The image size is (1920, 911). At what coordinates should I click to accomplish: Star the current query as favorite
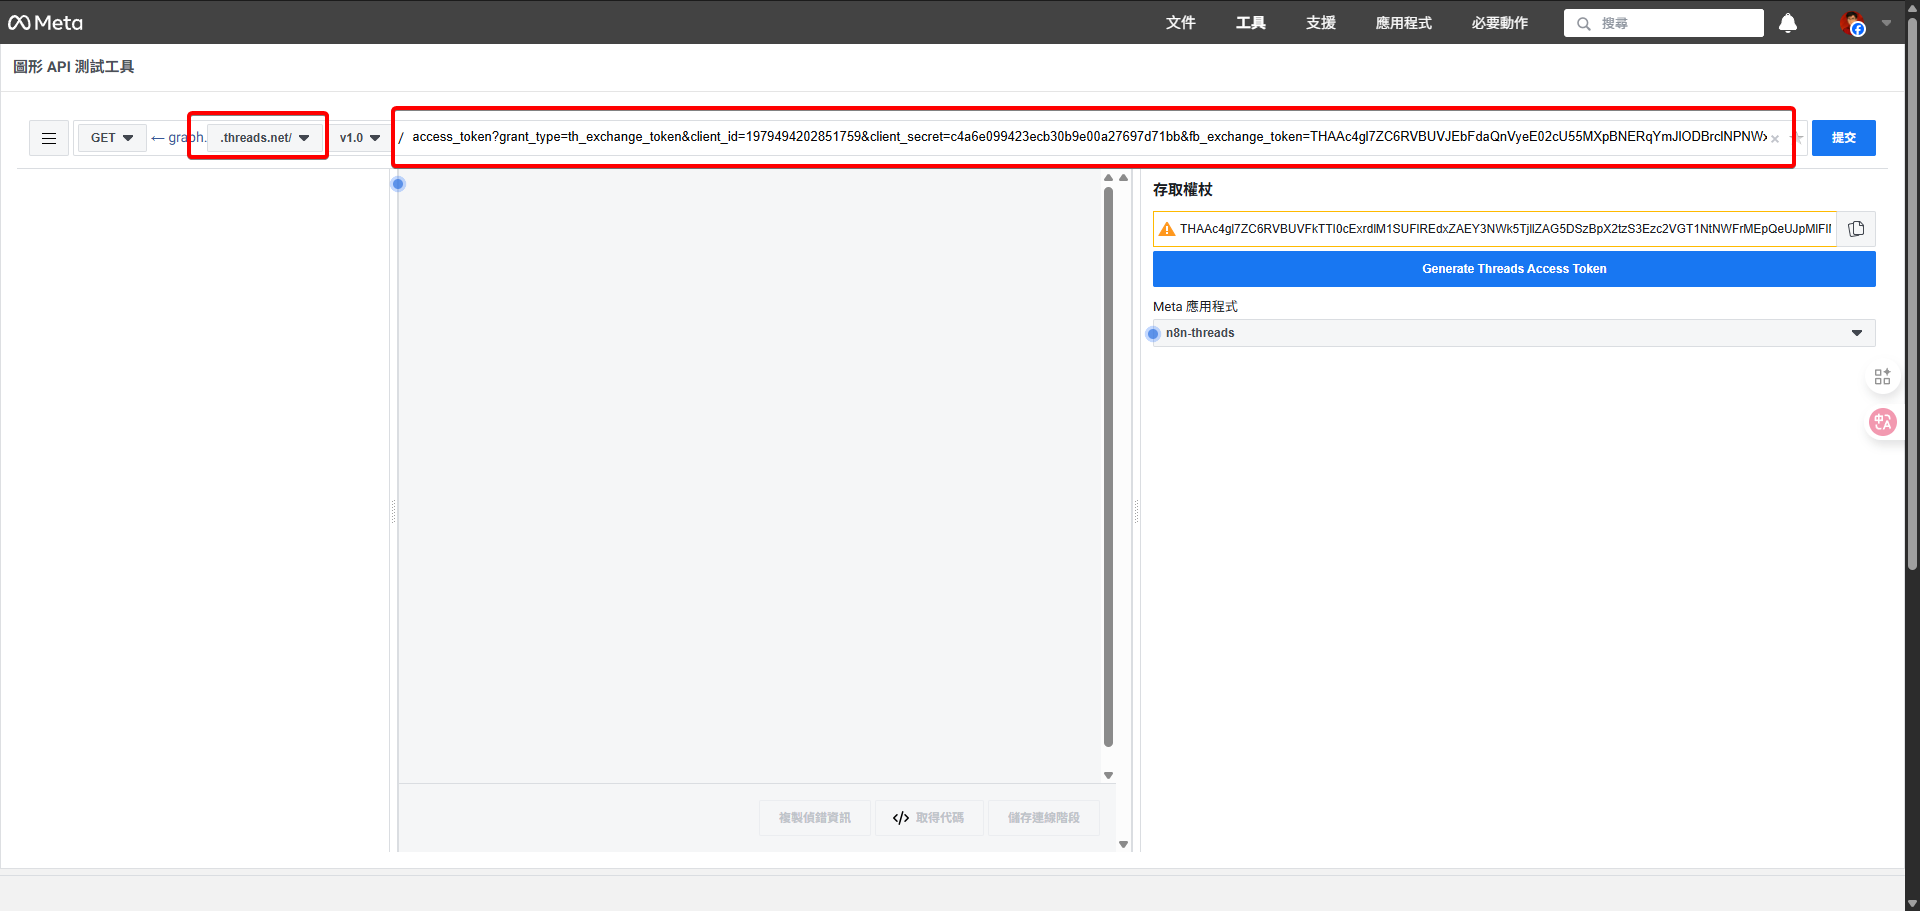point(1797,139)
